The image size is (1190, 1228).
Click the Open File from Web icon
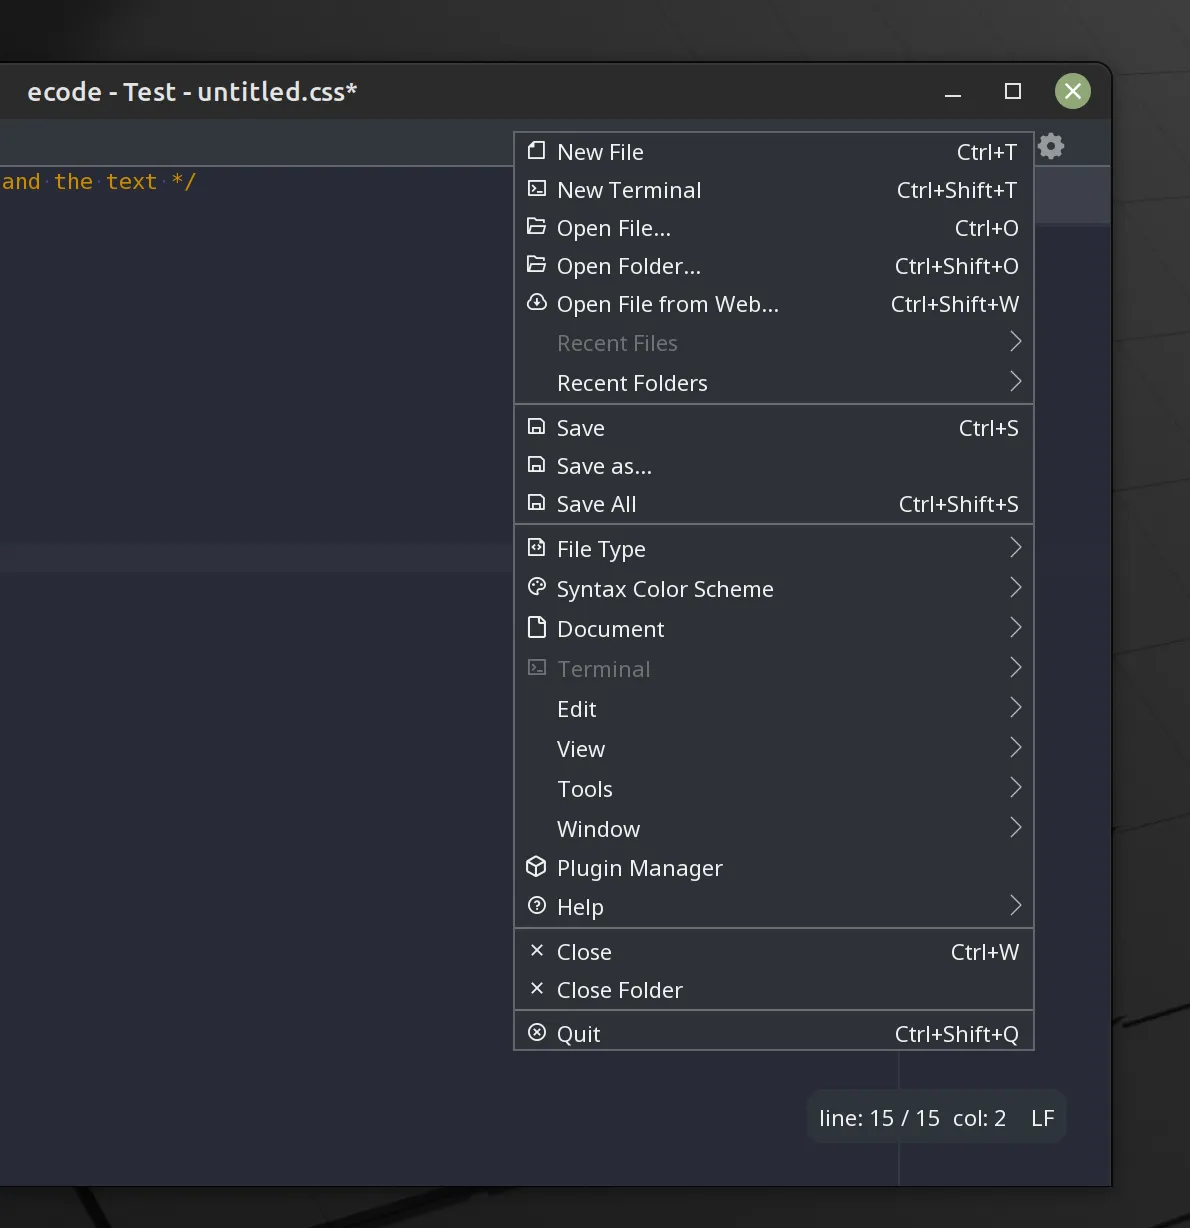[537, 303]
